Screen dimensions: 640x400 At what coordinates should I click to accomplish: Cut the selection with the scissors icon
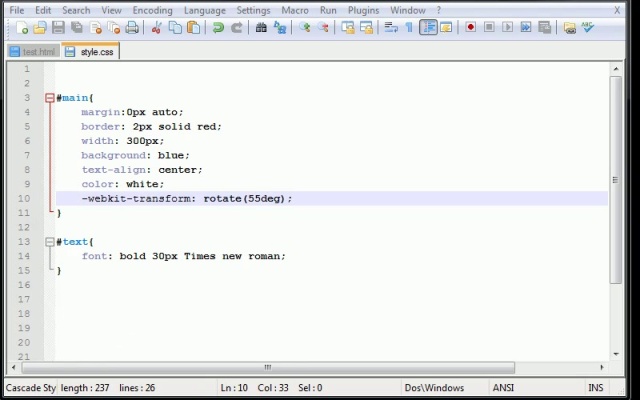point(156,27)
